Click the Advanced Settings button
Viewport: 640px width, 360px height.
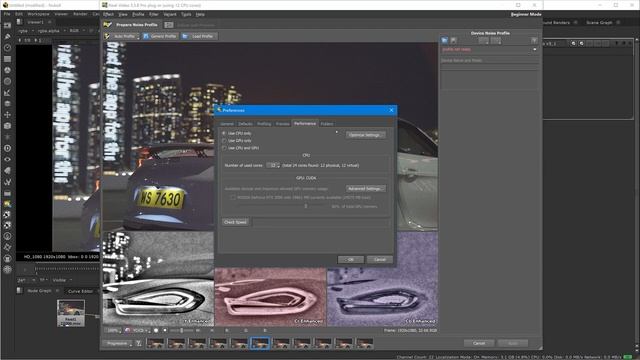pyautogui.click(x=365, y=189)
